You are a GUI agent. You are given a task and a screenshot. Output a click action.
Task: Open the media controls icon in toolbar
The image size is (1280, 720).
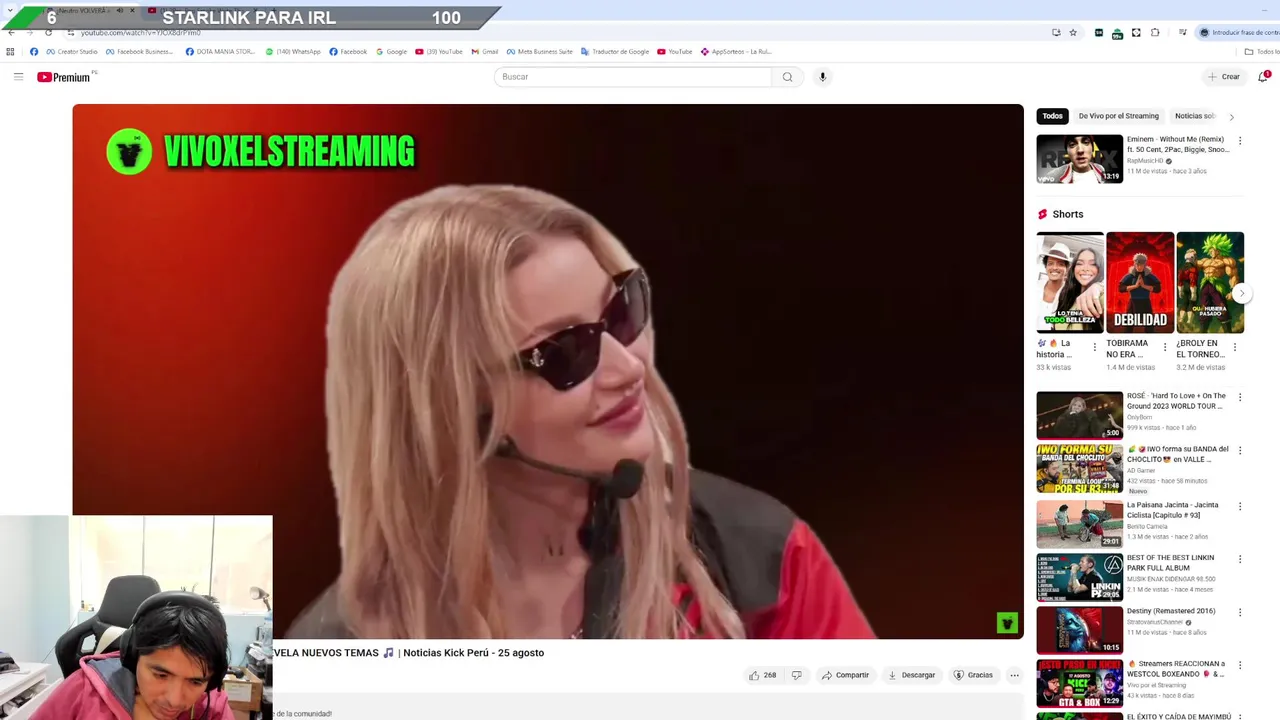(x=1182, y=33)
